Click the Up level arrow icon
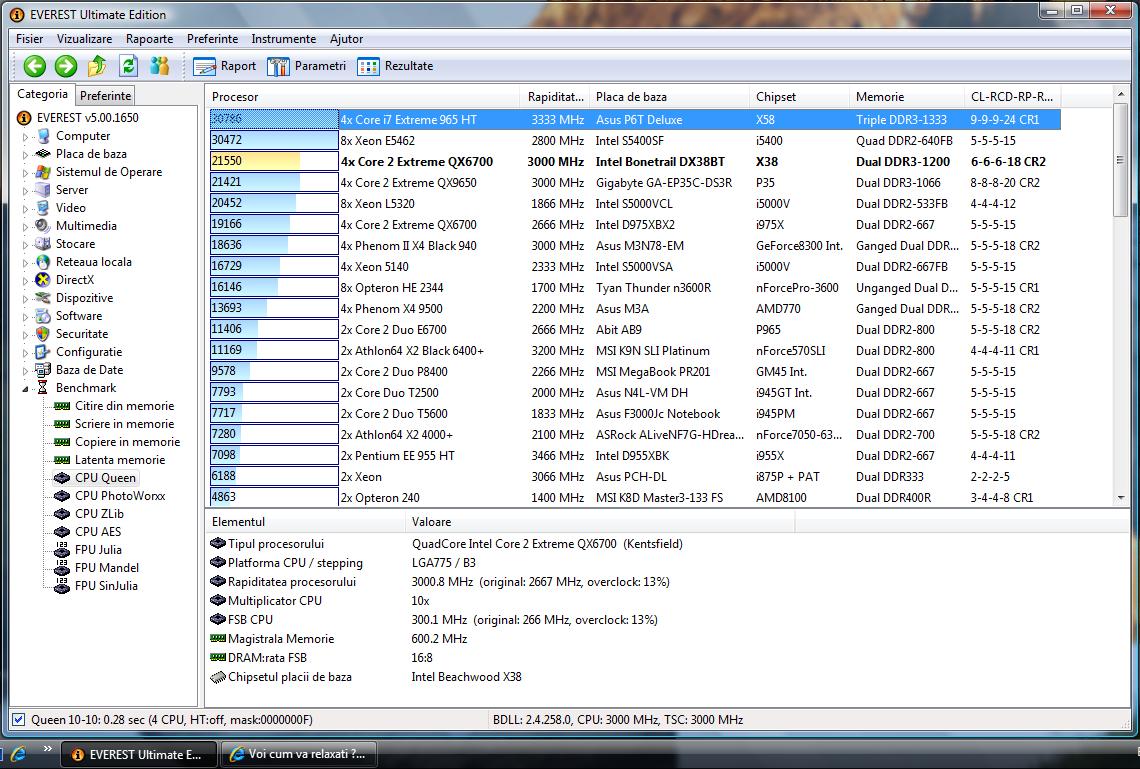 click(97, 66)
